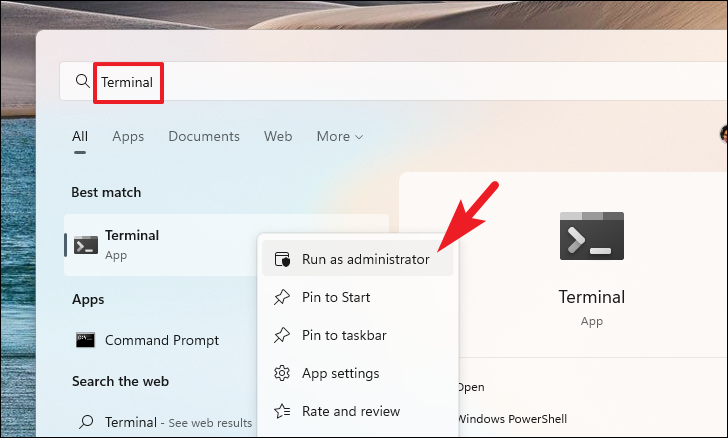The image size is (728, 438).
Task: Switch to the Web filter tab
Action: point(278,136)
